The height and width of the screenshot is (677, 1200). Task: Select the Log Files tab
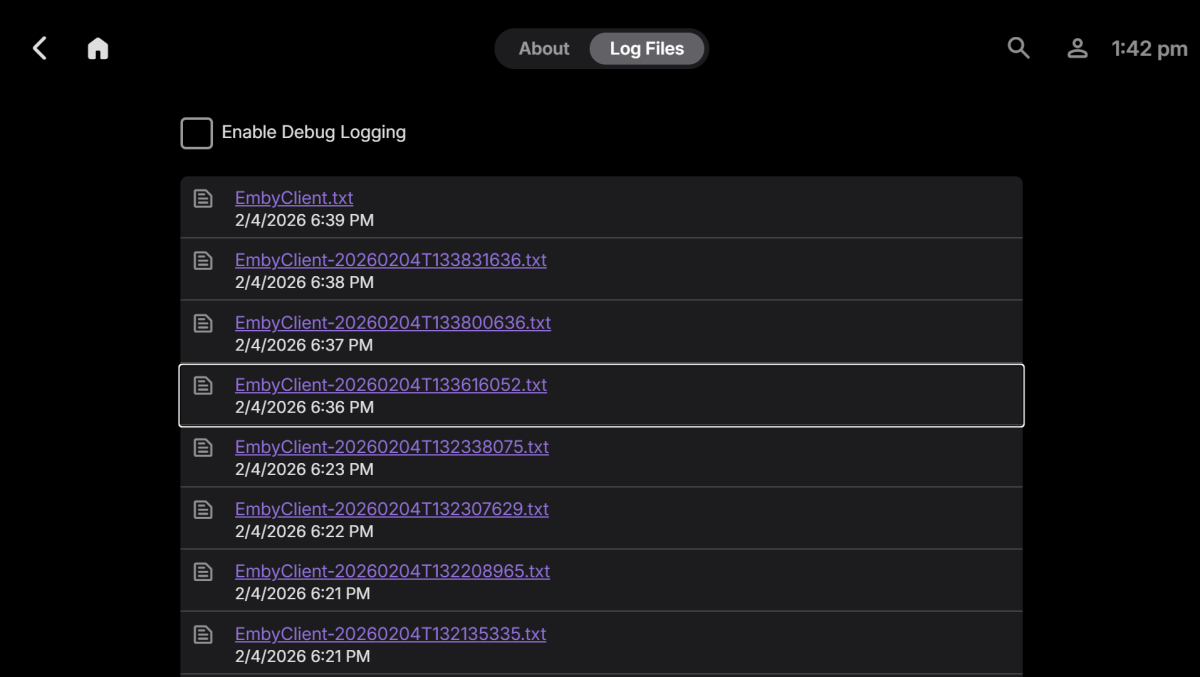[646, 47]
